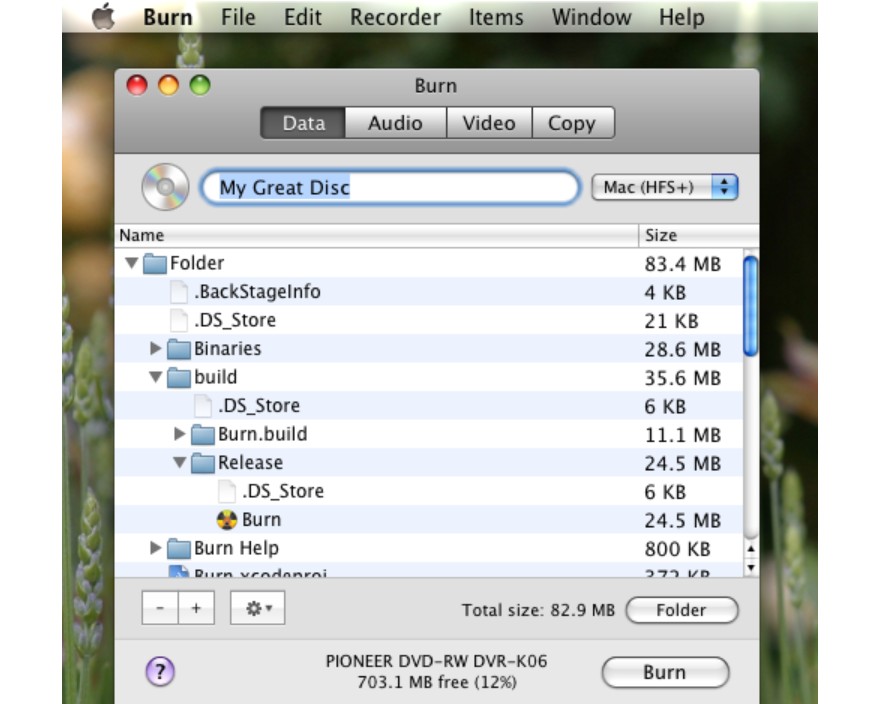This screenshot has width=896, height=704.
Task: Minimize the Burn window with the yellow button
Action: [x=169, y=86]
